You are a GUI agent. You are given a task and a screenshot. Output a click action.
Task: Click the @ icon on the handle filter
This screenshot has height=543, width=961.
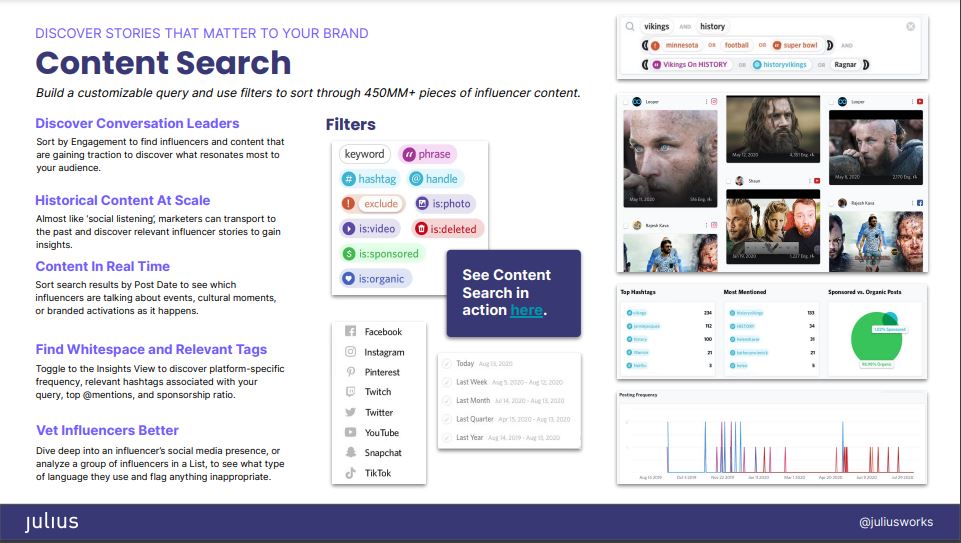(x=416, y=179)
